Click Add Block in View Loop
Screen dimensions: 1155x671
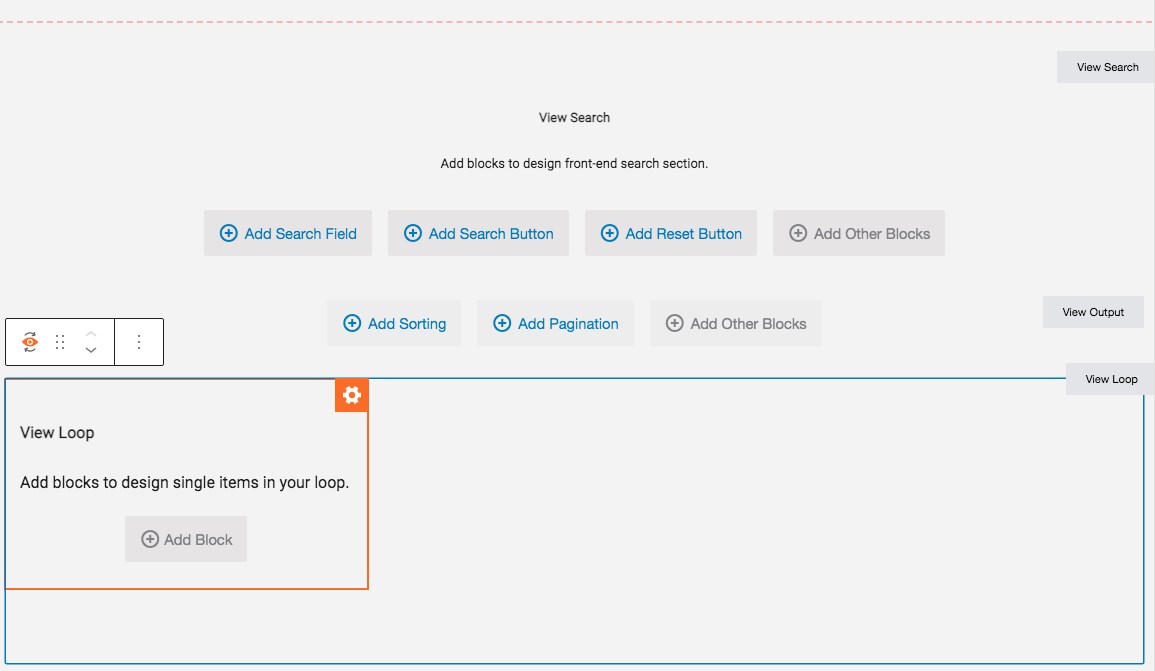click(x=186, y=539)
